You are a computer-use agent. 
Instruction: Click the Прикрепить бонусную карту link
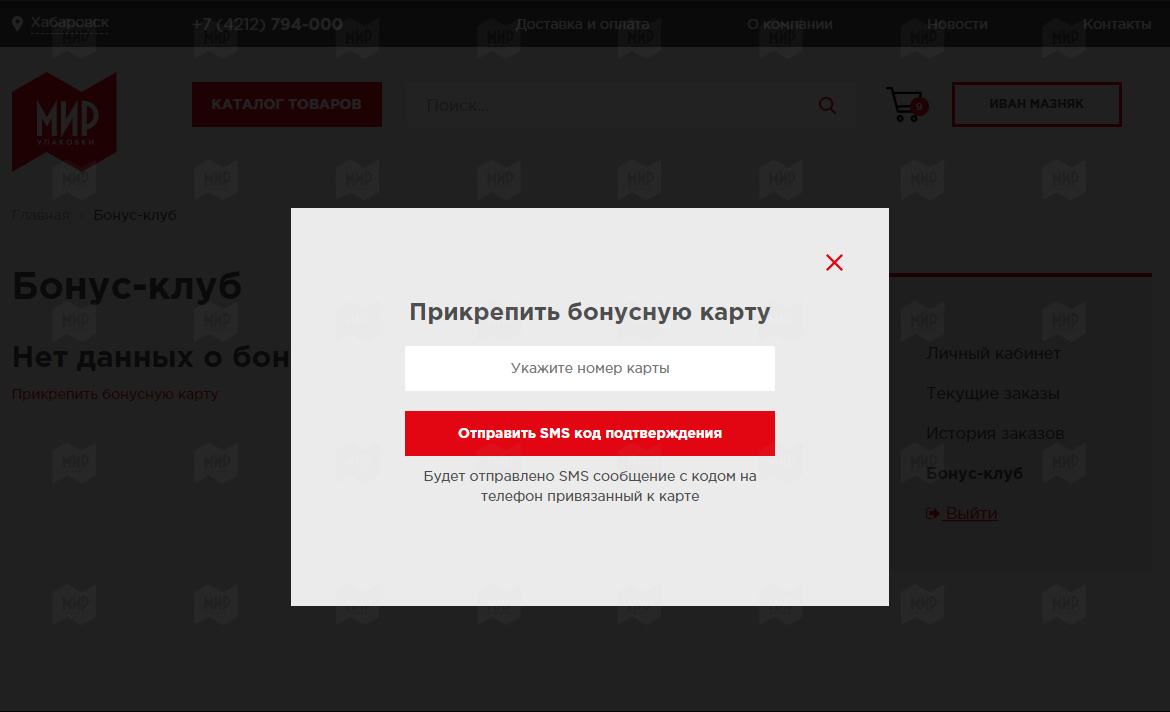(115, 393)
